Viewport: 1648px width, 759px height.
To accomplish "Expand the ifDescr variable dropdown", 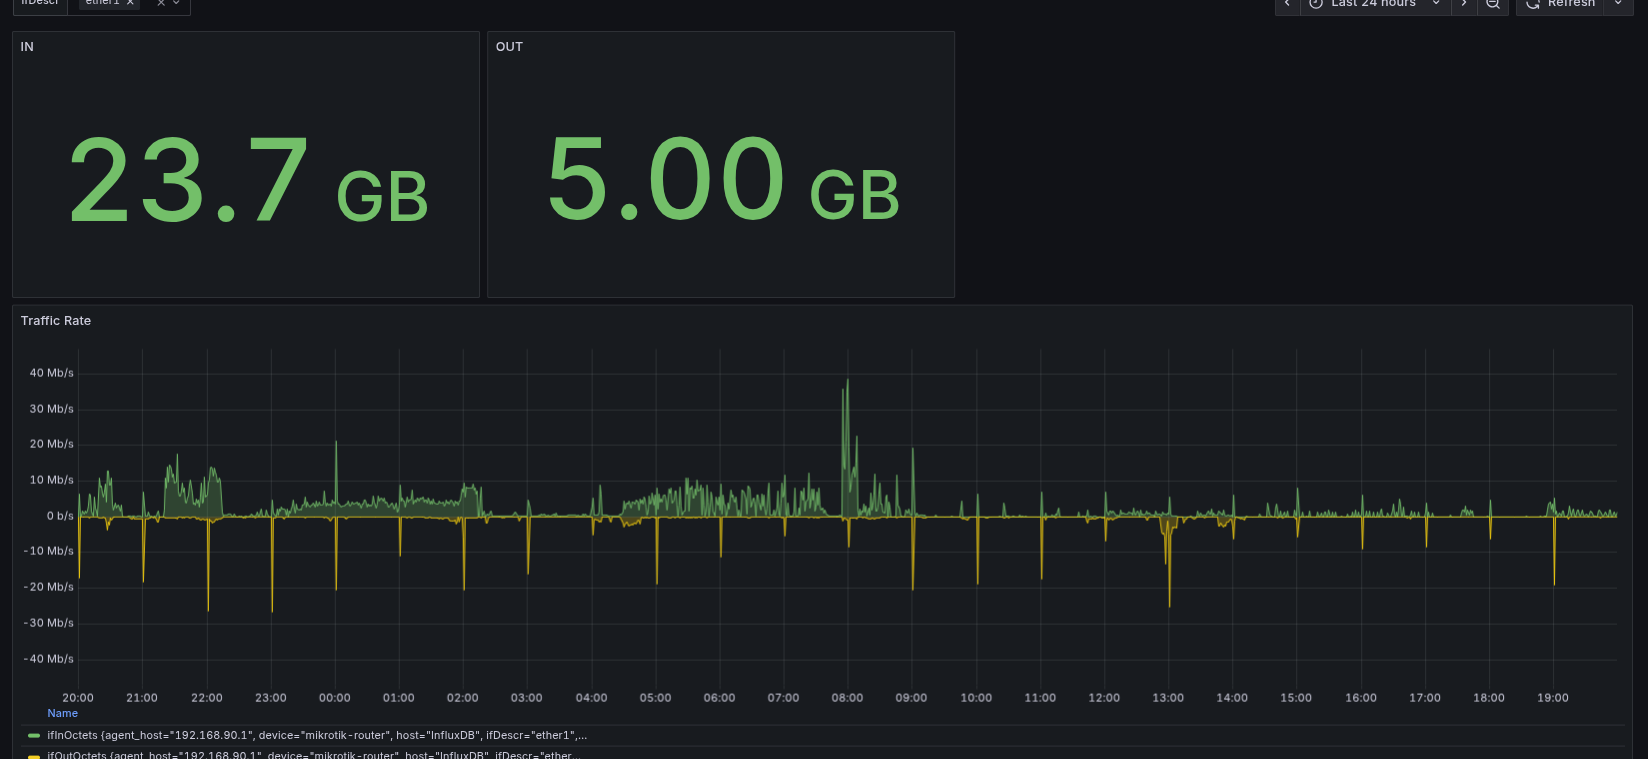I will coord(177,3).
